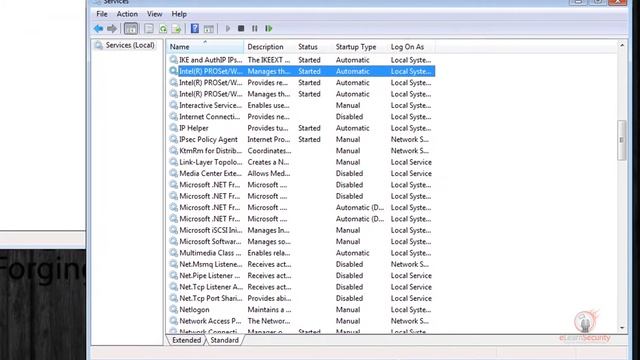The image size is (640, 360).
Task: Click the Media Center Exte... gear icon
Action: (173, 173)
